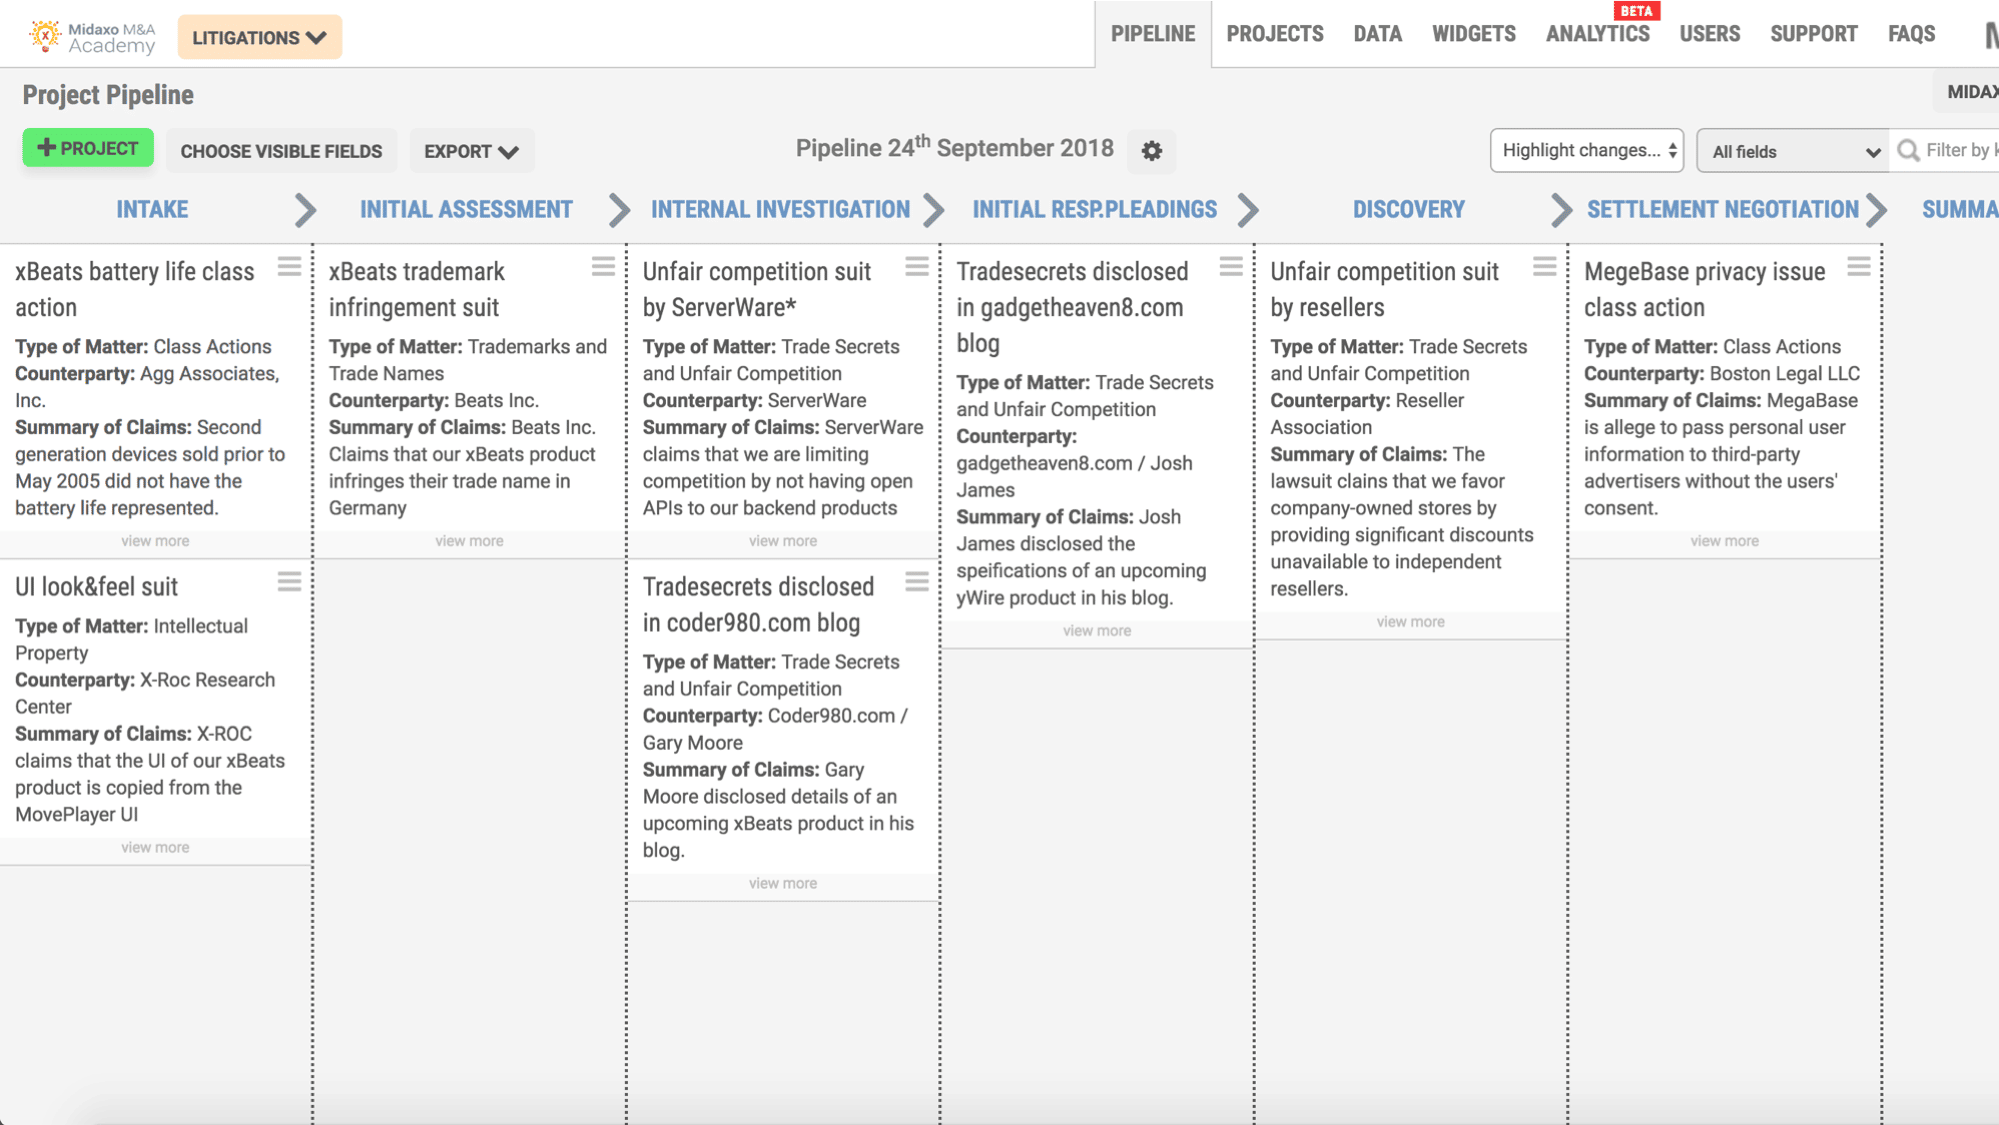Open menu of gadgetheaven8.com tradesecrets card
Viewport: 1999px width, 1125px height.
pyautogui.click(x=1231, y=267)
